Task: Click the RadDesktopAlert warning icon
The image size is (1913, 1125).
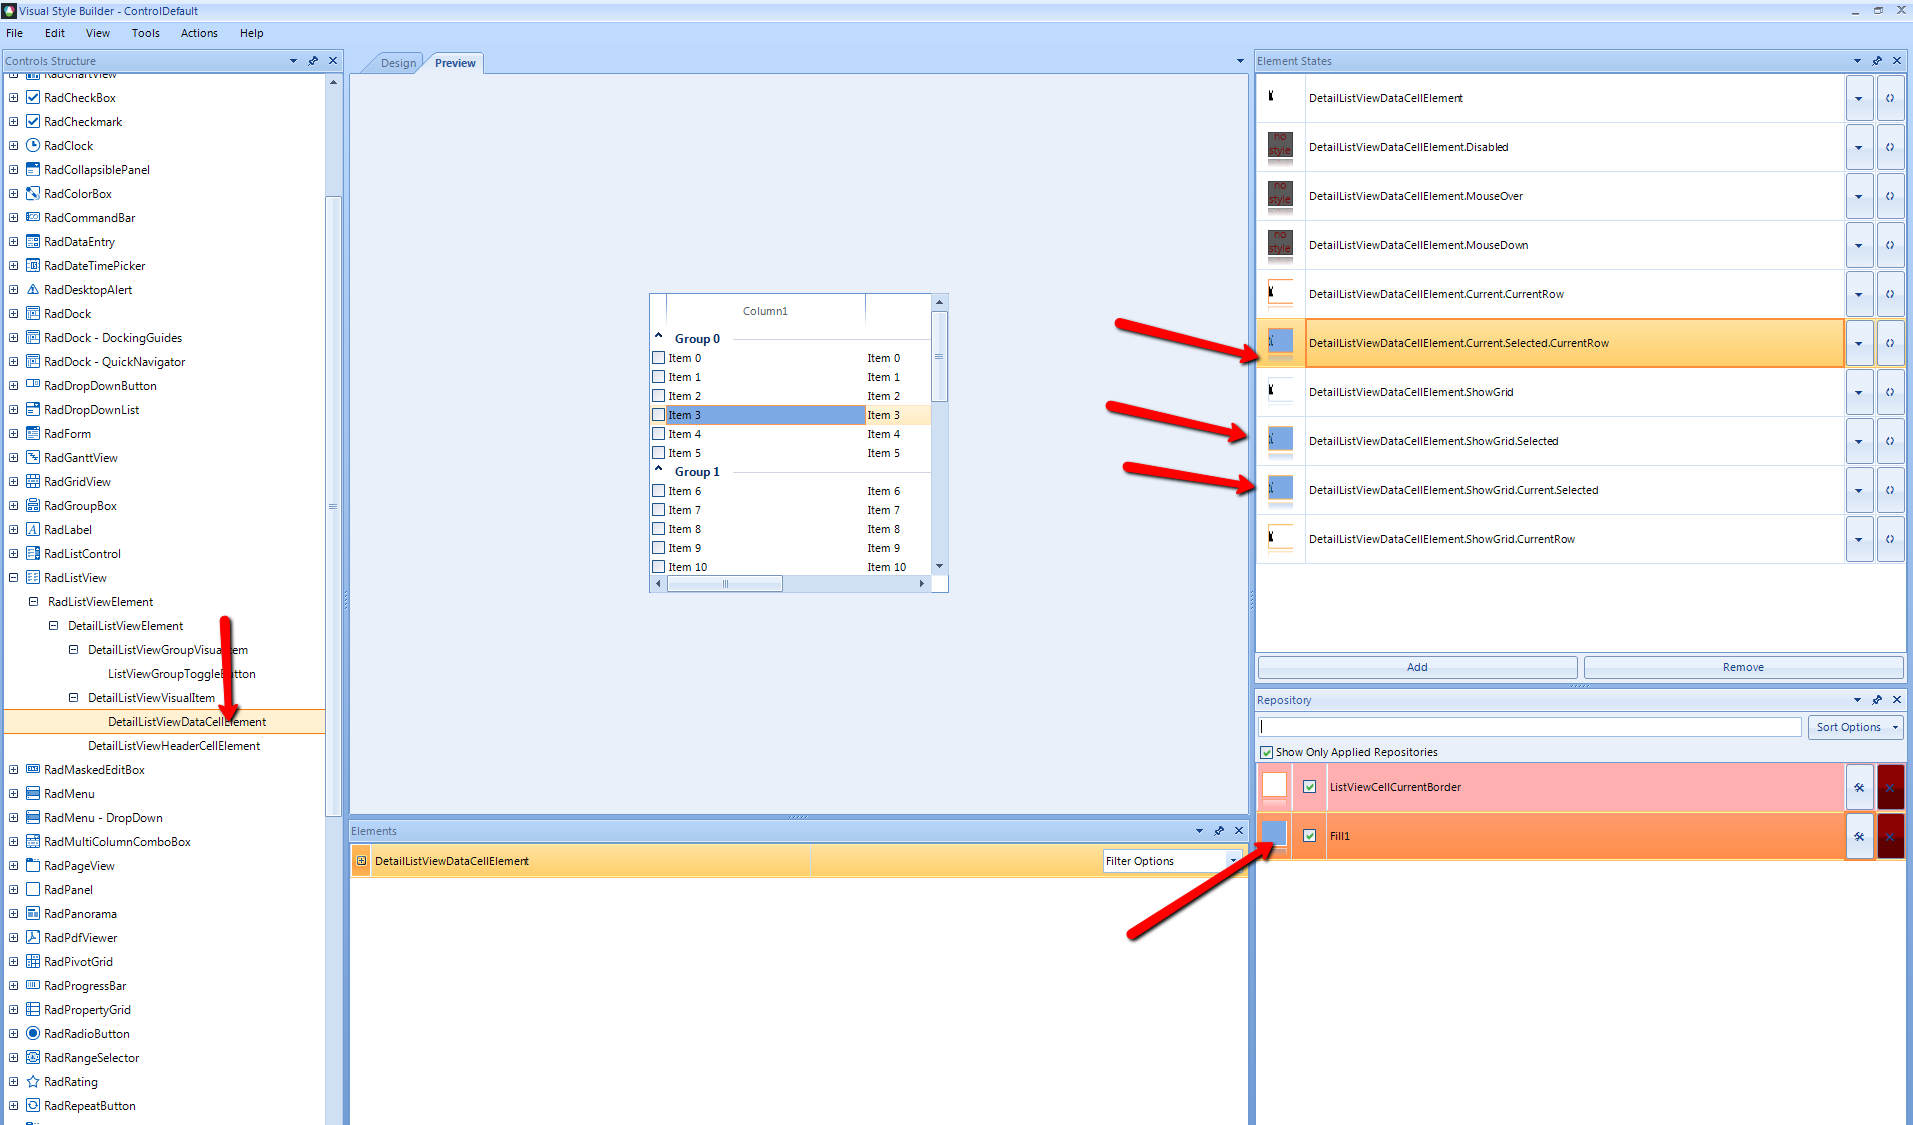Action: click(x=33, y=289)
